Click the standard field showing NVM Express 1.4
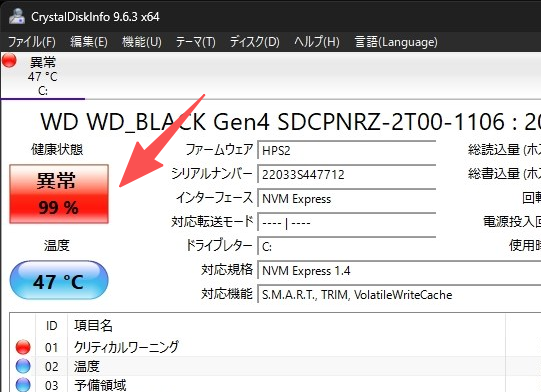The image size is (541, 392). click(x=399, y=271)
